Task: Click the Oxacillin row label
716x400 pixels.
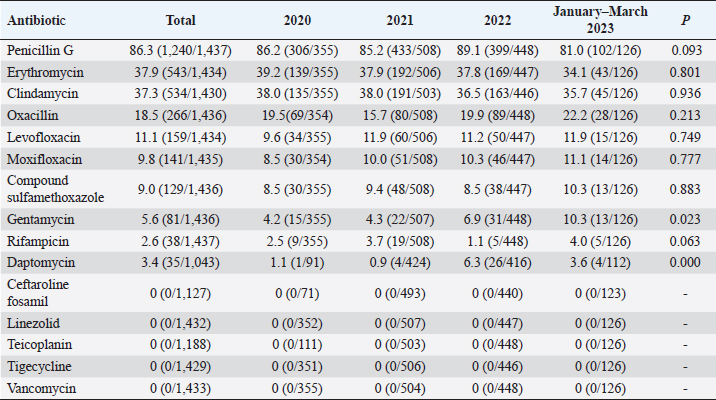Action: click(30, 116)
